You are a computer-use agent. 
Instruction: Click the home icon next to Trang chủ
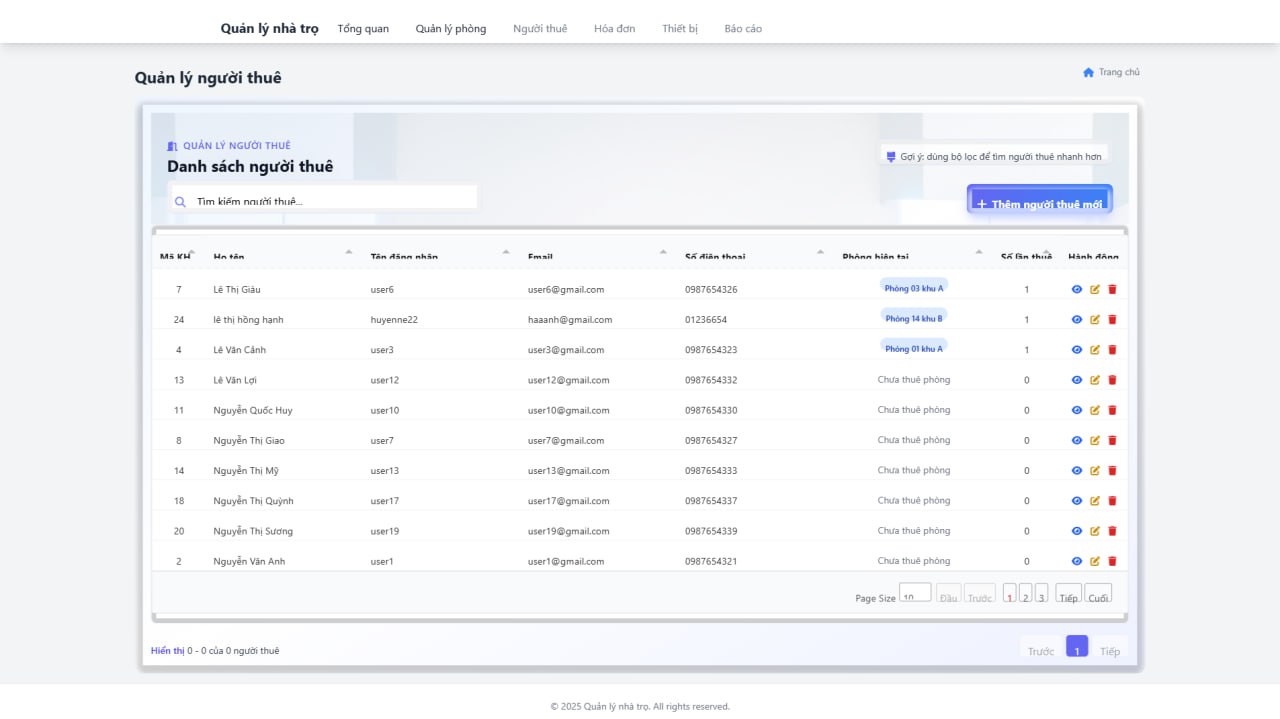[x=1088, y=72]
